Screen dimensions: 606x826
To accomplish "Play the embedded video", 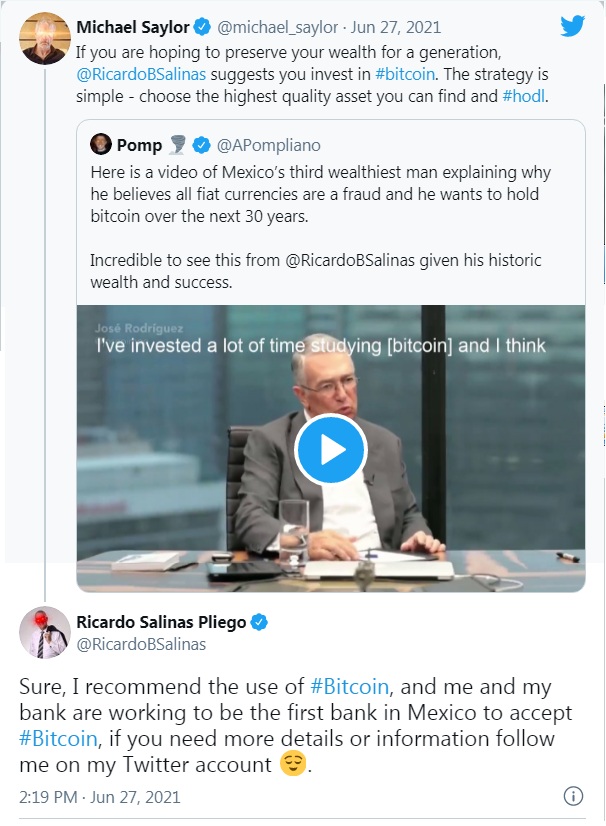I will click(330, 449).
